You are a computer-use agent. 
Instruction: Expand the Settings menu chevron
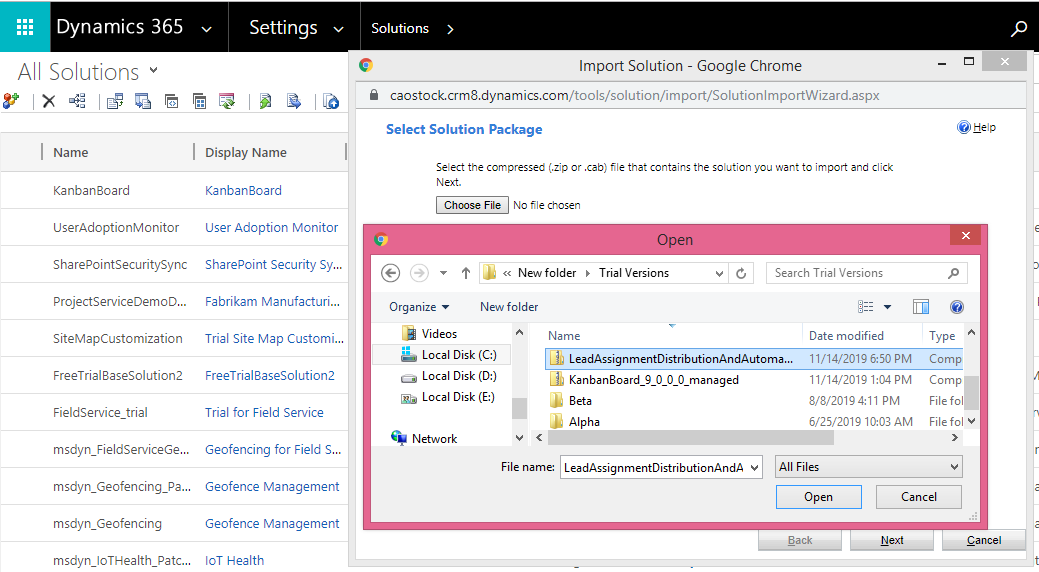338,29
